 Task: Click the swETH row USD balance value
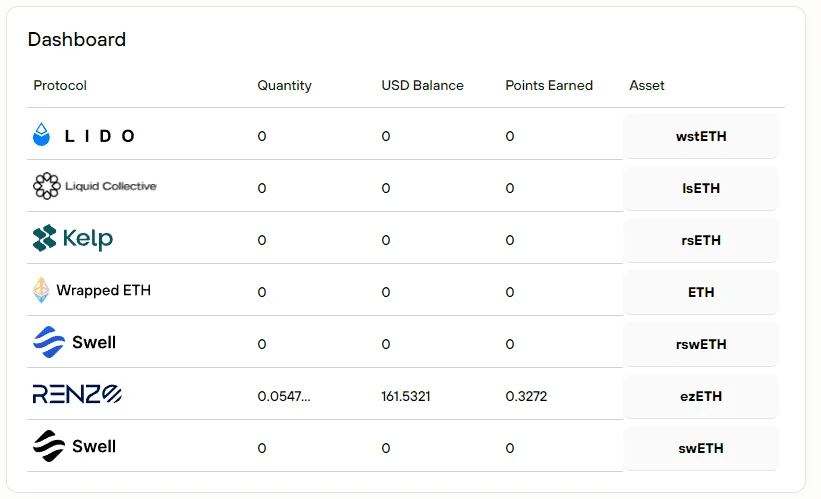coord(386,448)
